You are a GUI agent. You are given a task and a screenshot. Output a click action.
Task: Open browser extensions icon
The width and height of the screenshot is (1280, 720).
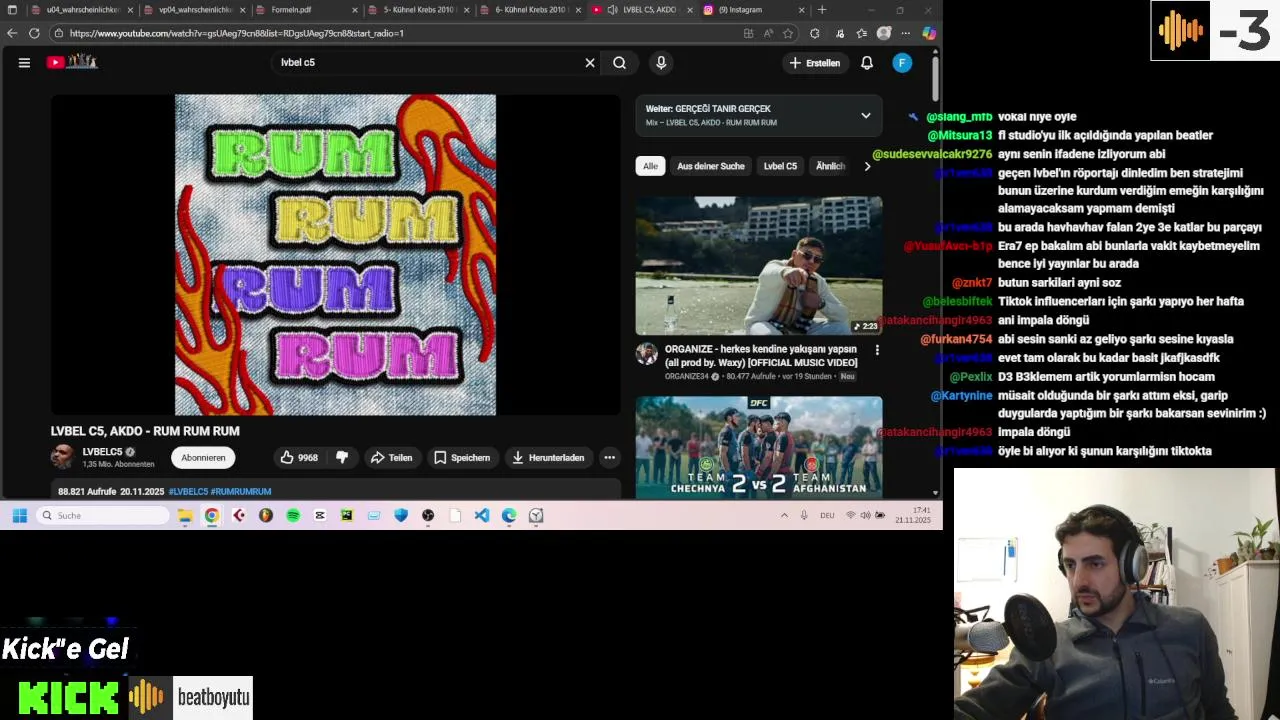tap(814, 33)
